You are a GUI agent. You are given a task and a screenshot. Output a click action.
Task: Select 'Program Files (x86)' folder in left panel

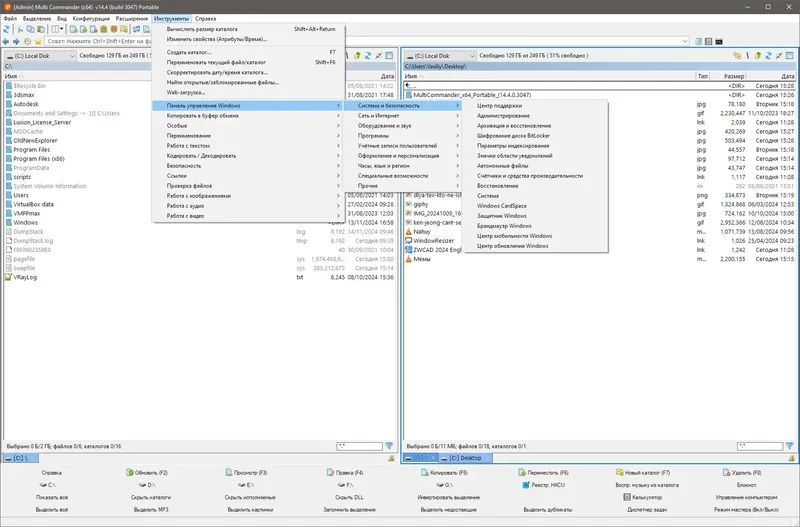39,159
